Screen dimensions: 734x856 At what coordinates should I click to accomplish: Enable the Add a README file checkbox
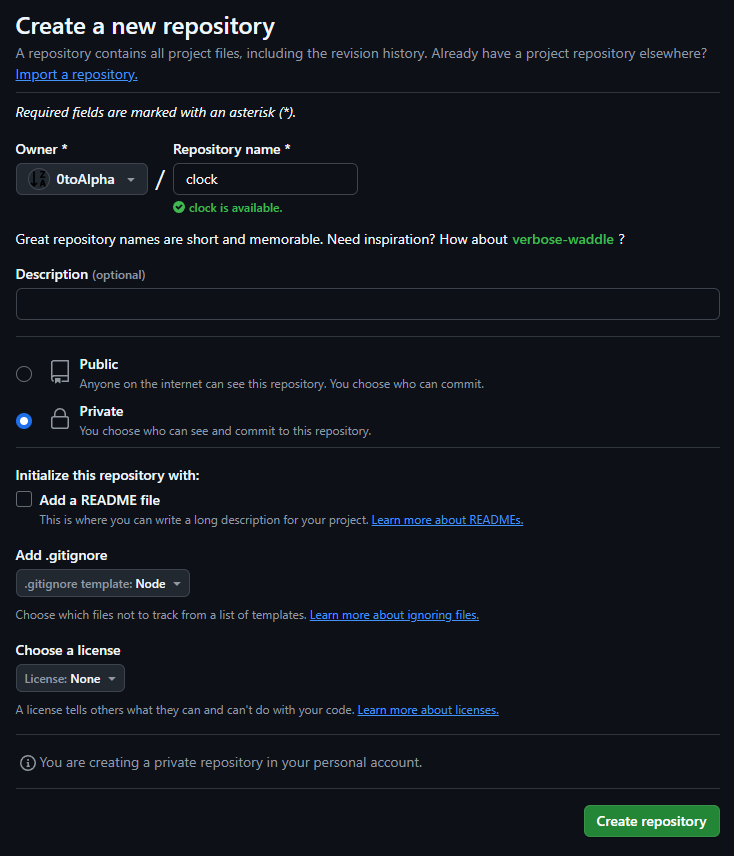tap(23, 499)
